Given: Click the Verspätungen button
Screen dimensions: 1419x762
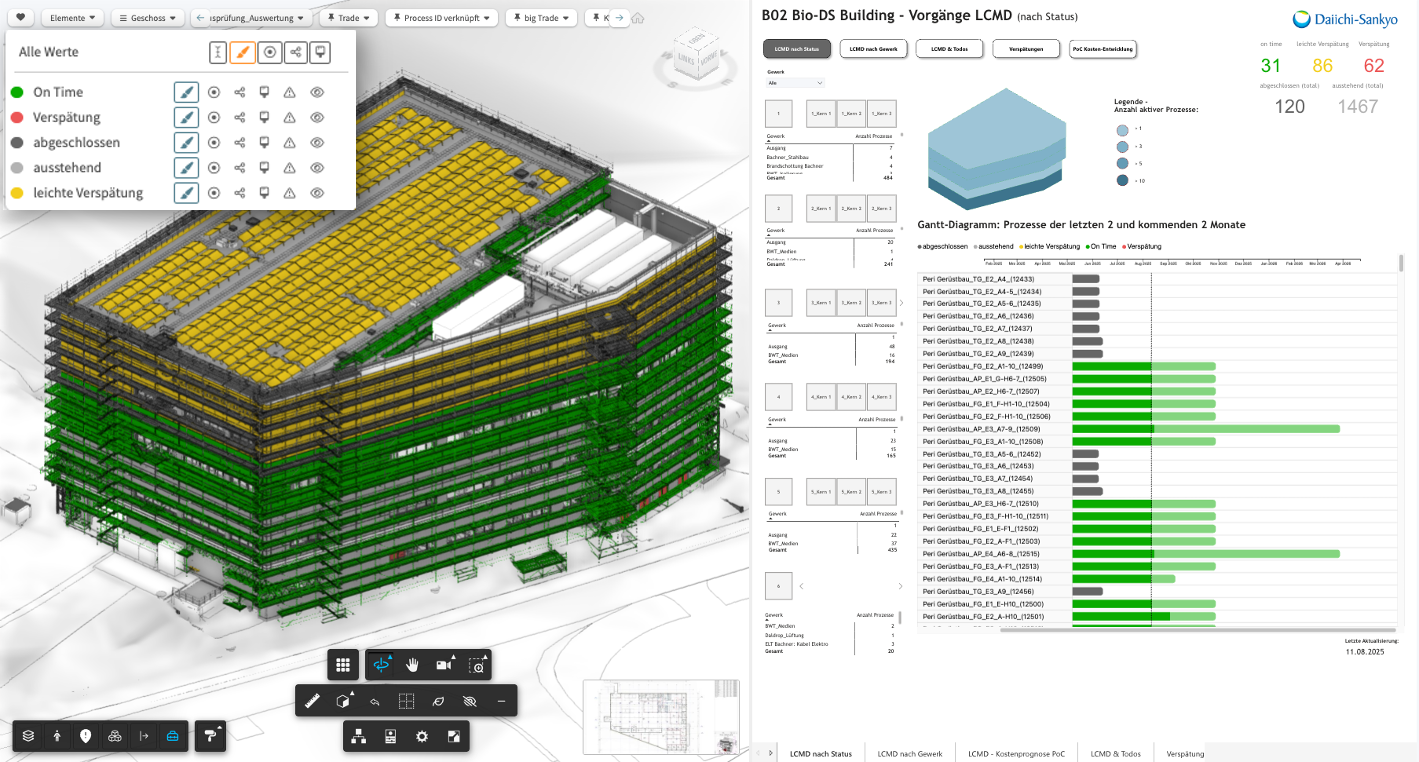Looking at the screenshot, I should [1027, 49].
